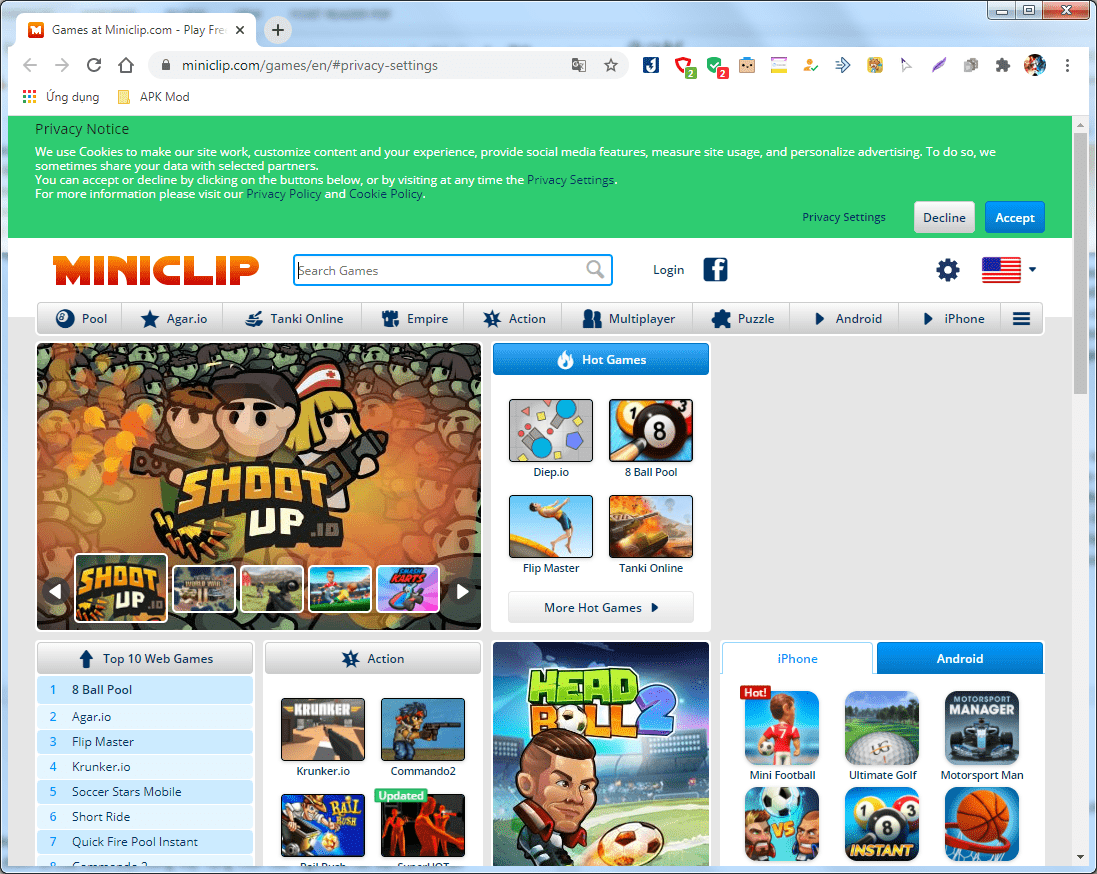Open the Cookie Policy link

pyautogui.click(x=385, y=194)
